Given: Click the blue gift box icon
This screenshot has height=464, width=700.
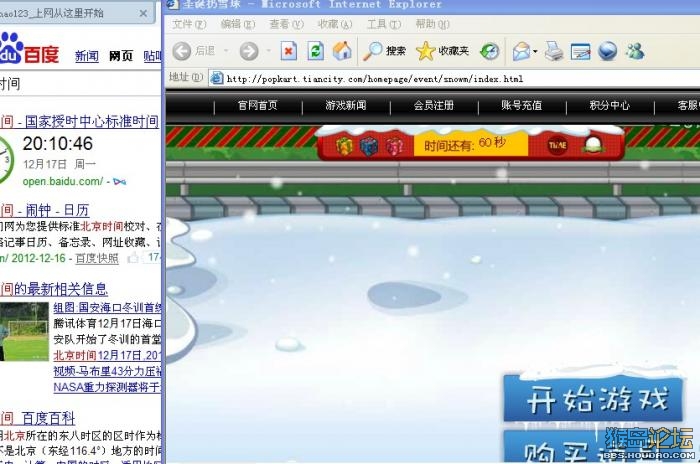Looking at the screenshot, I should pos(369,146).
